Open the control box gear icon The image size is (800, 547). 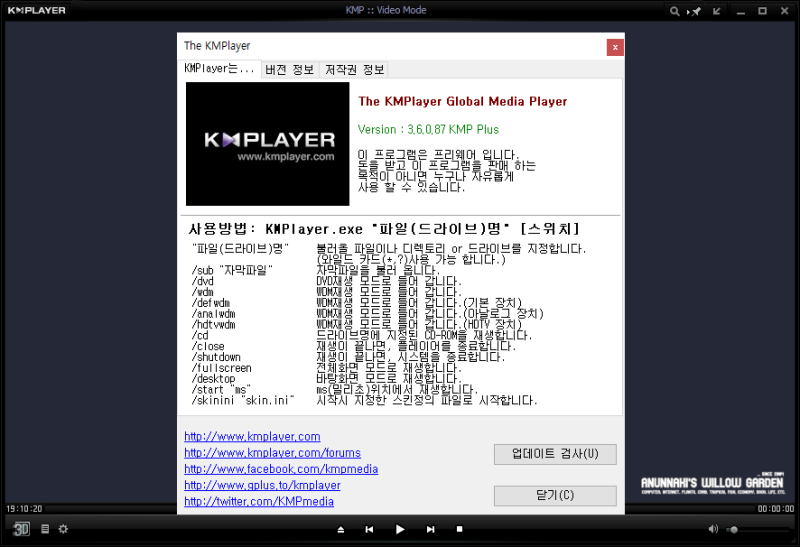coord(63,529)
